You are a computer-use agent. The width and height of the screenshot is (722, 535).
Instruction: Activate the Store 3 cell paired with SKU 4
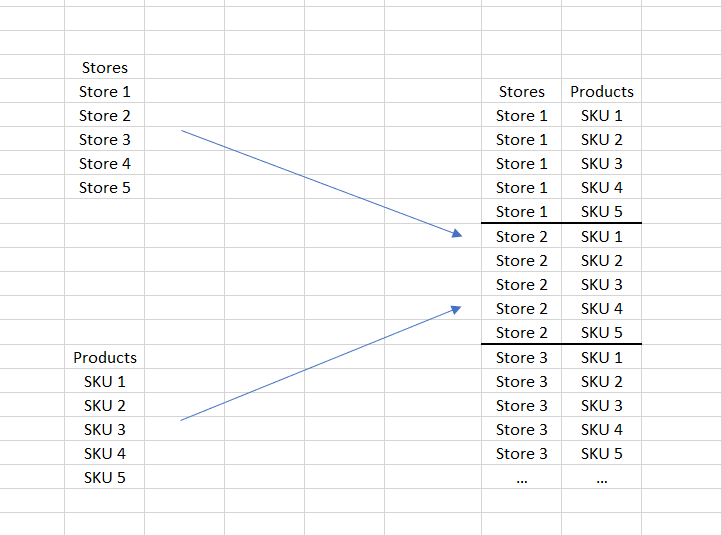(x=522, y=430)
